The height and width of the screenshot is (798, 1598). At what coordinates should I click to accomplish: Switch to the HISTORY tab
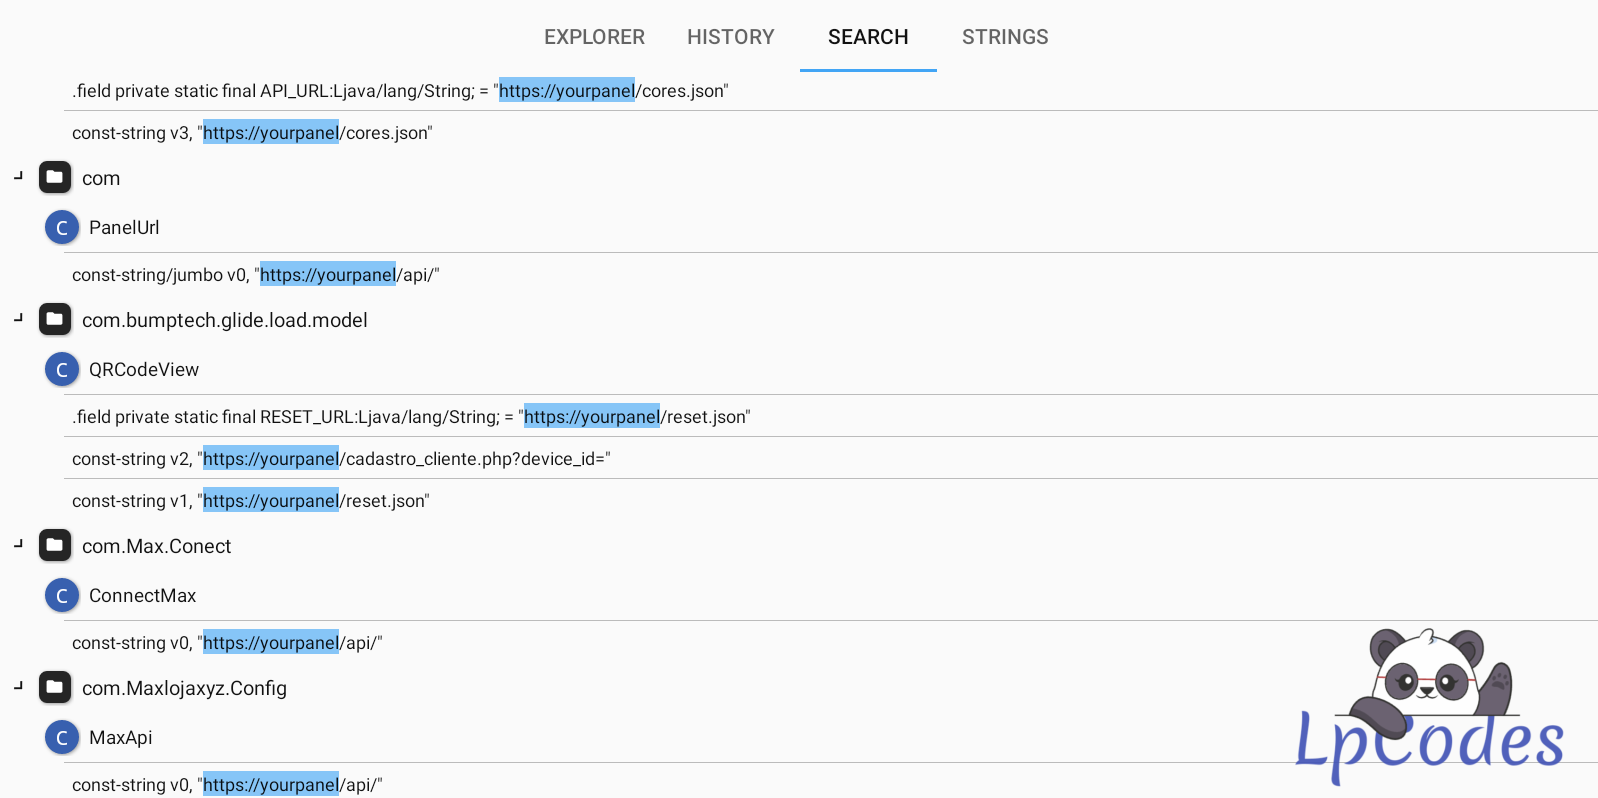(x=730, y=37)
